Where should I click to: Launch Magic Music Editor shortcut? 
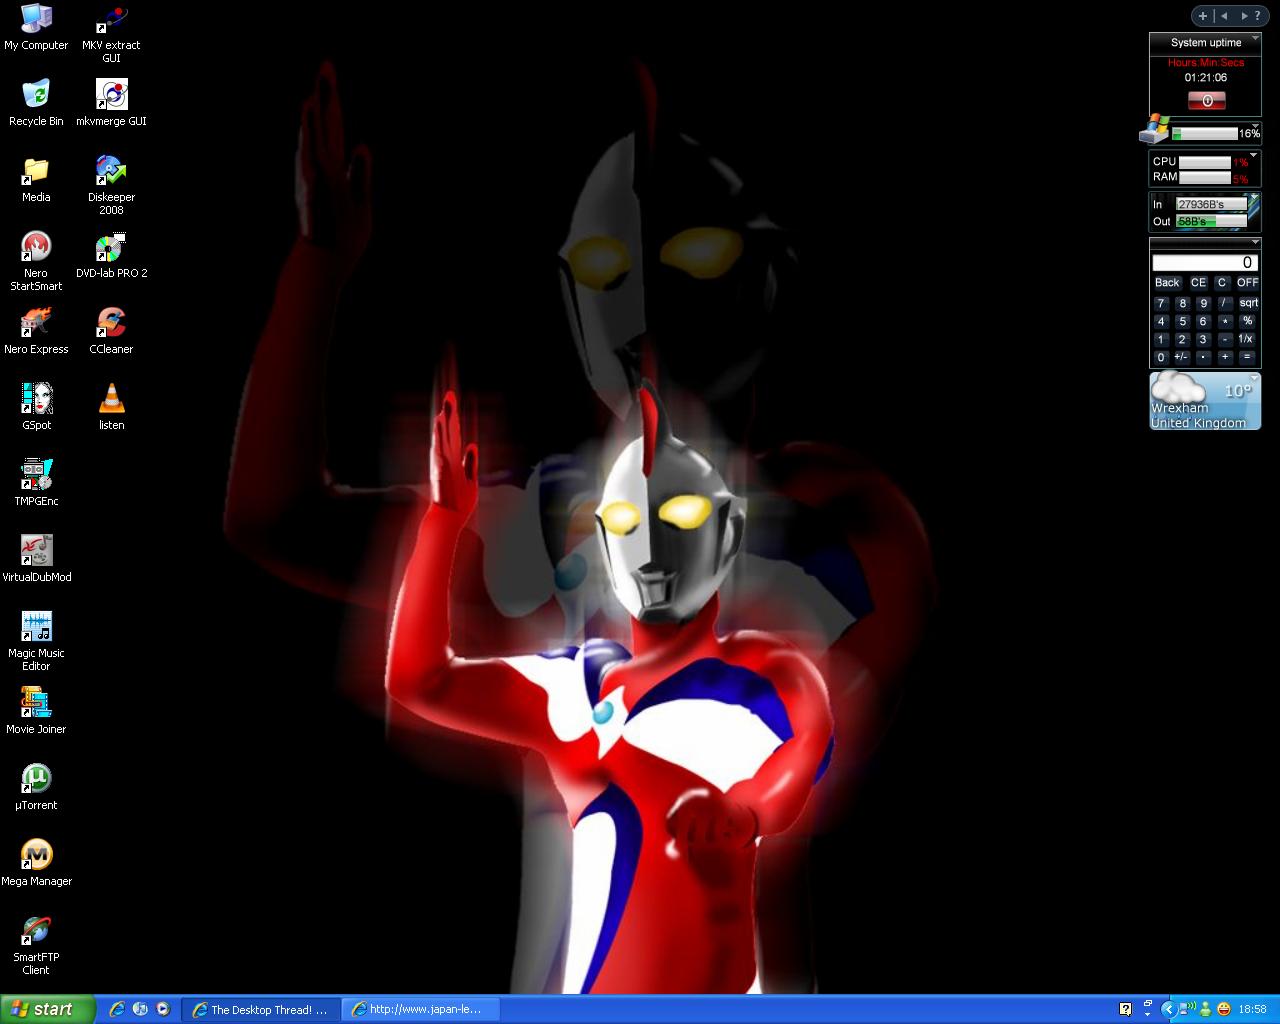pyautogui.click(x=36, y=641)
